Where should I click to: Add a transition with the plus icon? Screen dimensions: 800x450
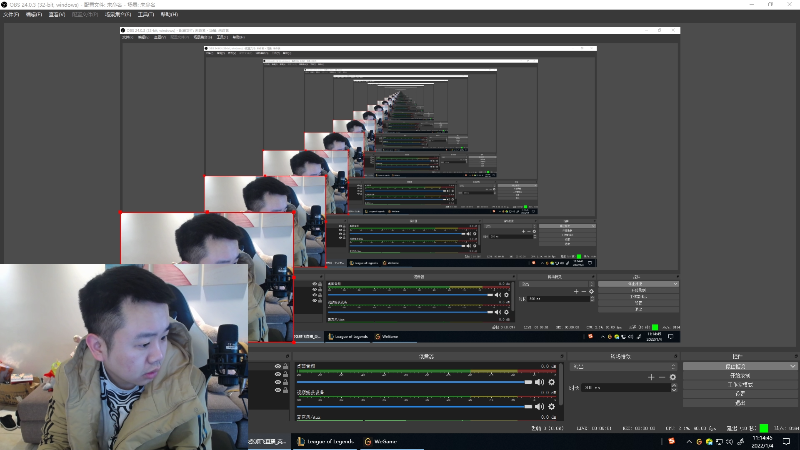point(651,377)
